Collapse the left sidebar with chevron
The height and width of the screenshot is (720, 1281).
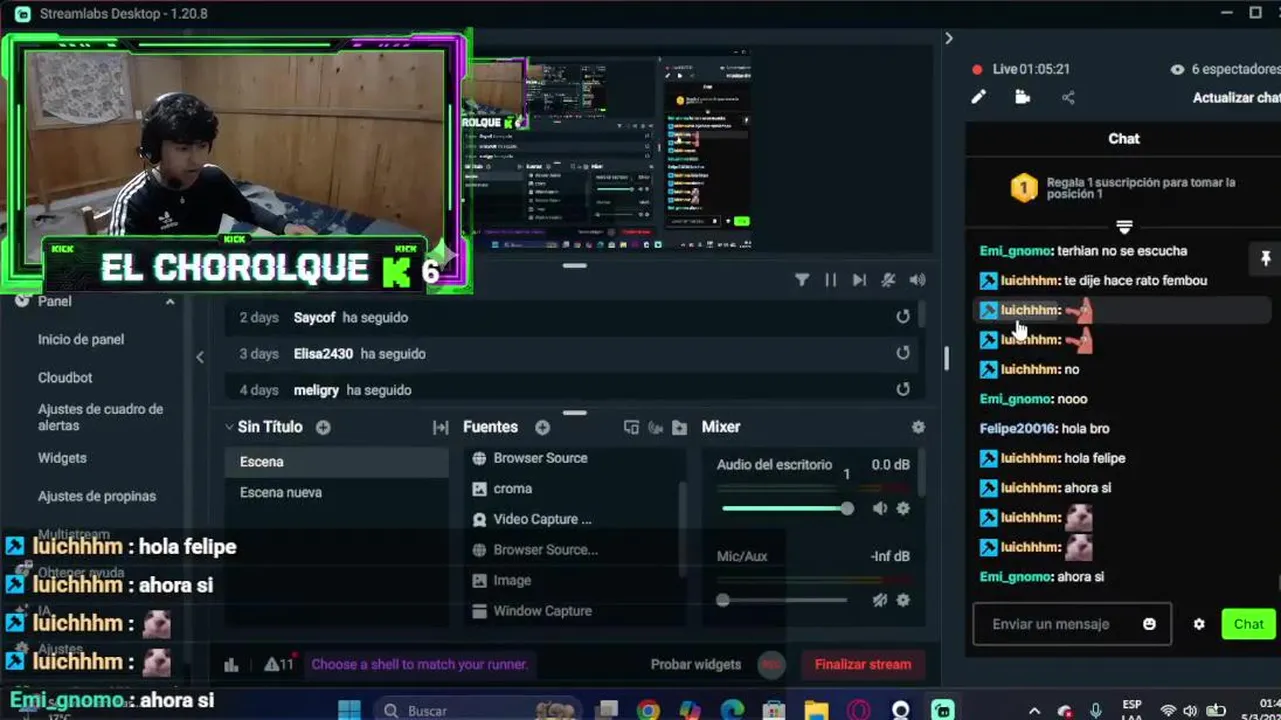(200, 357)
